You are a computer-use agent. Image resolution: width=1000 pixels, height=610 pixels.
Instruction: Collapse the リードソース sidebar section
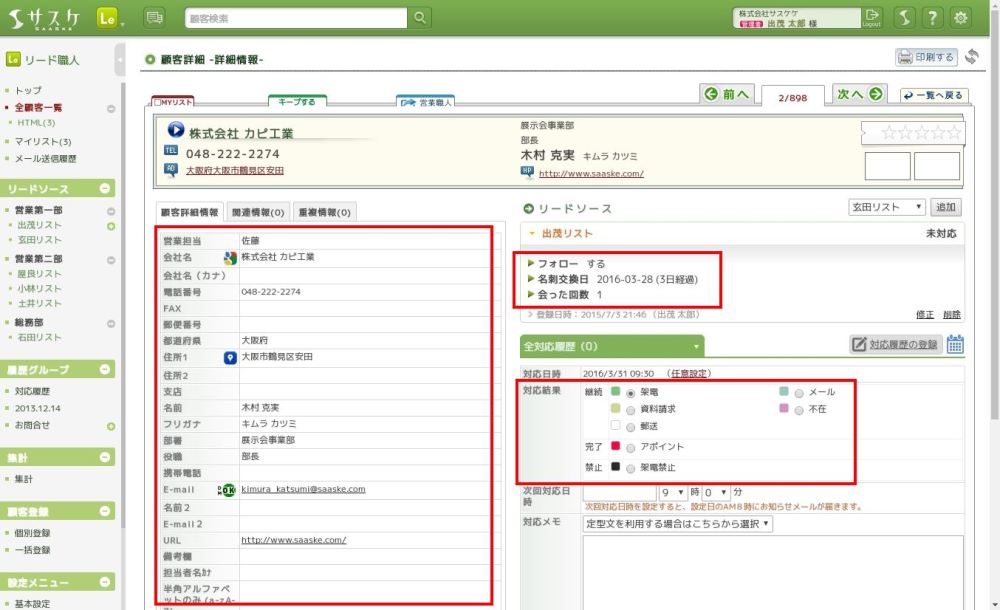click(x=106, y=189)
